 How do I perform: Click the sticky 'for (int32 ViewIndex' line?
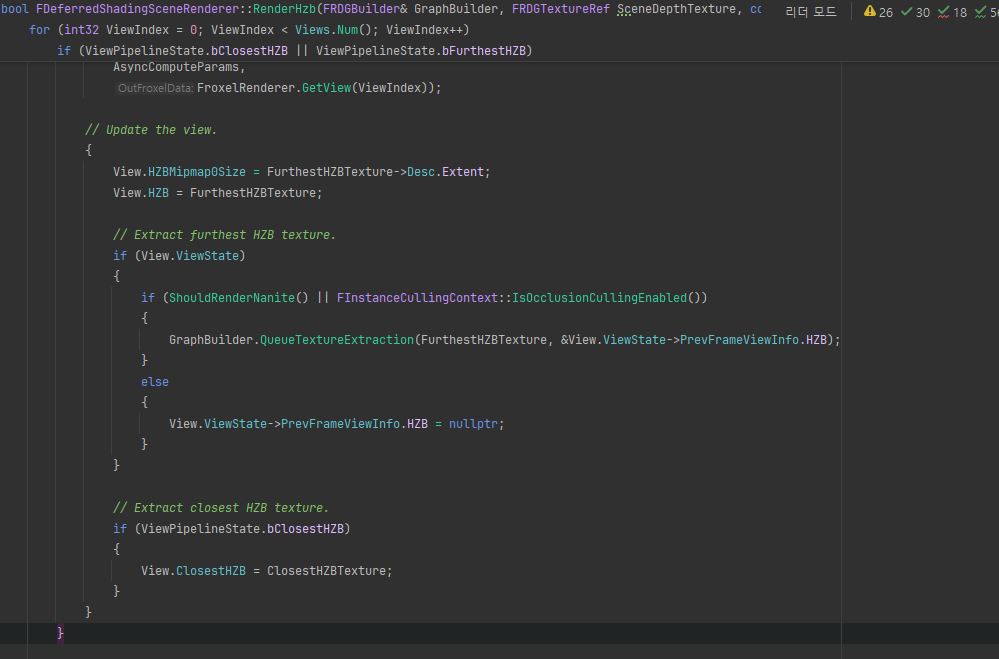pos(249,30)
